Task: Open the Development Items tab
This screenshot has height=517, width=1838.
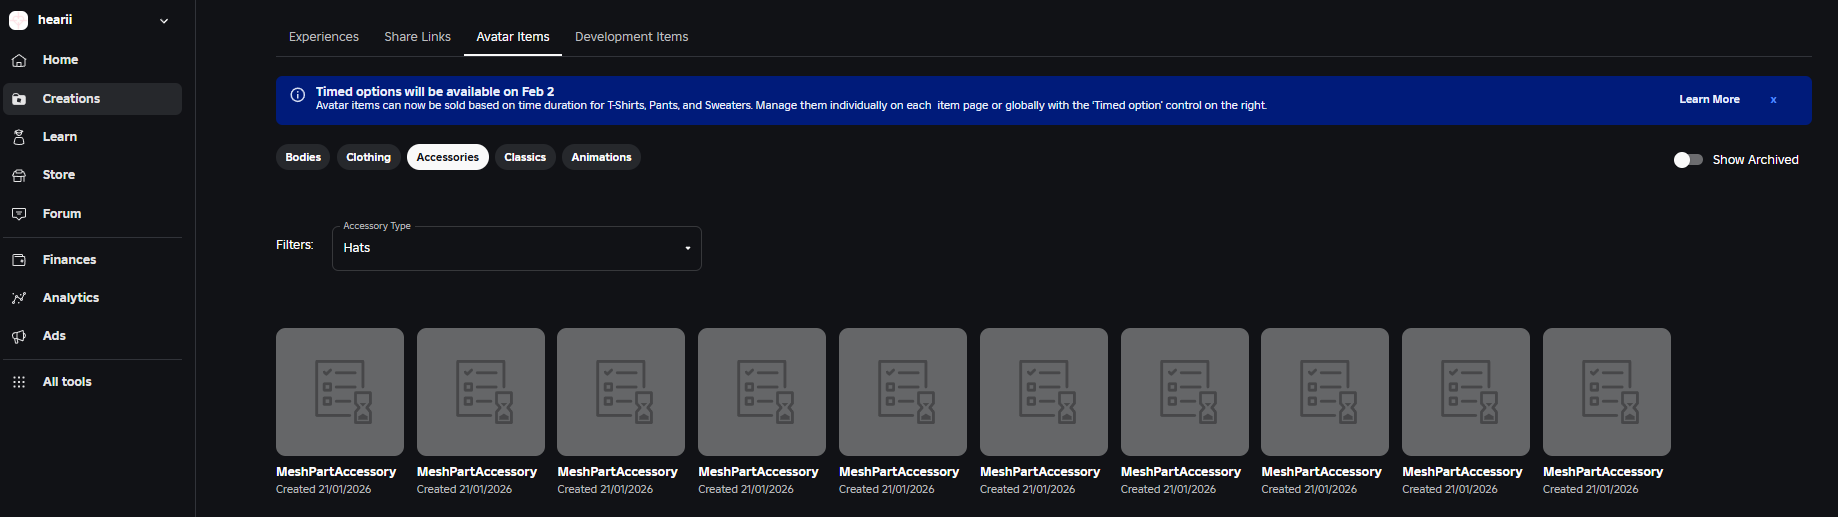Action: (631, 37)
